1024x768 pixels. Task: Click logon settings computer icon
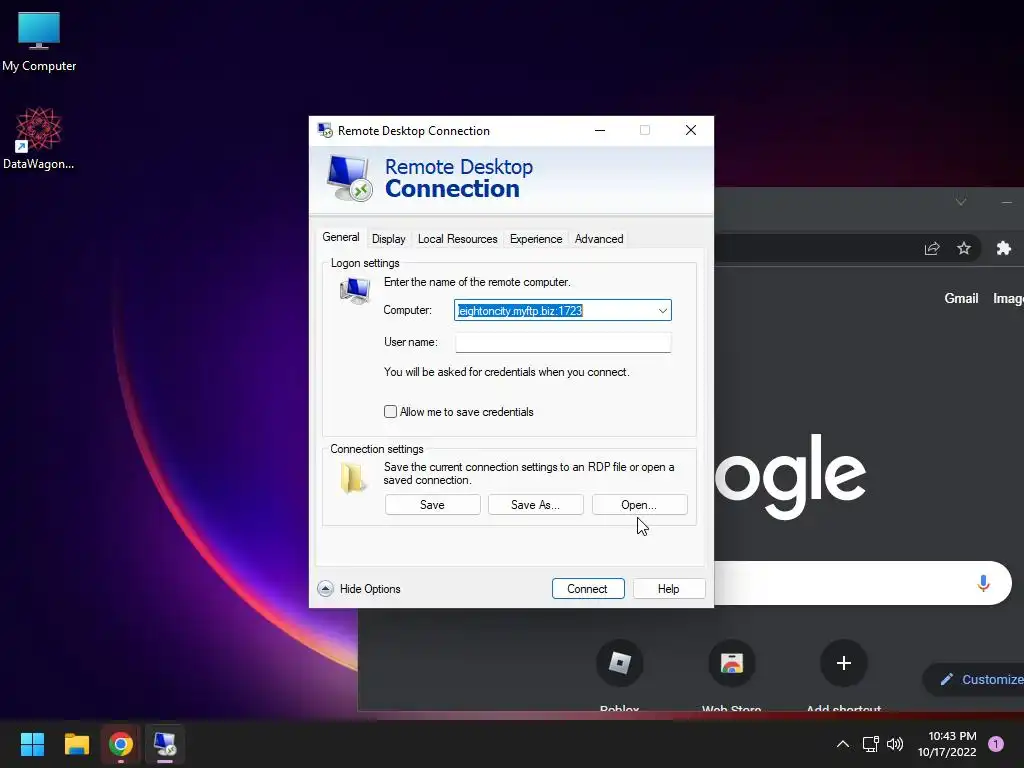click(355, 290)
